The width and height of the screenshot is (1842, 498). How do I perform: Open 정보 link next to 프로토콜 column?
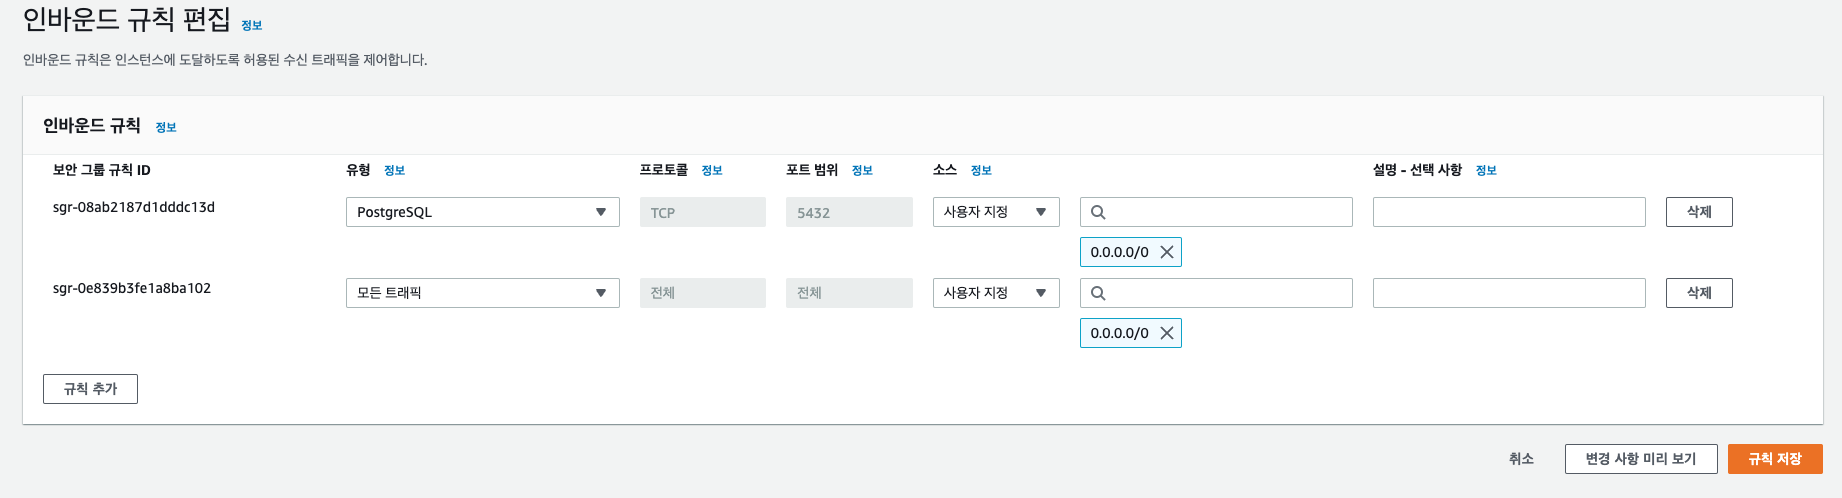coord(712,170)
